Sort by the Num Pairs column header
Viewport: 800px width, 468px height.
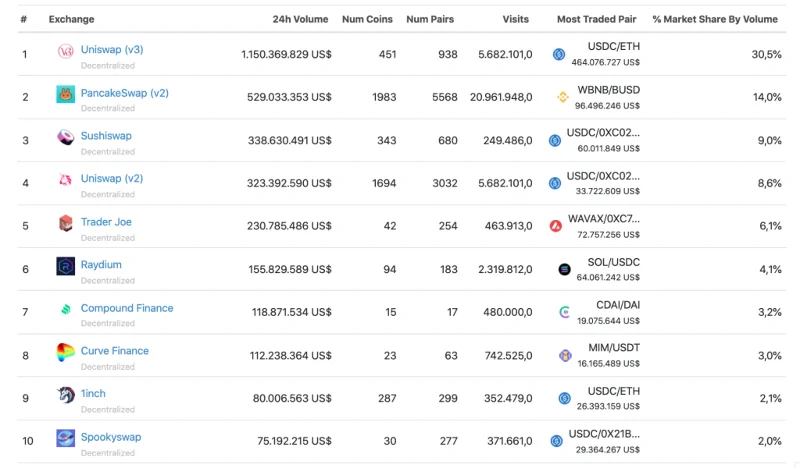pyautogui.click(x=430, y=19)
